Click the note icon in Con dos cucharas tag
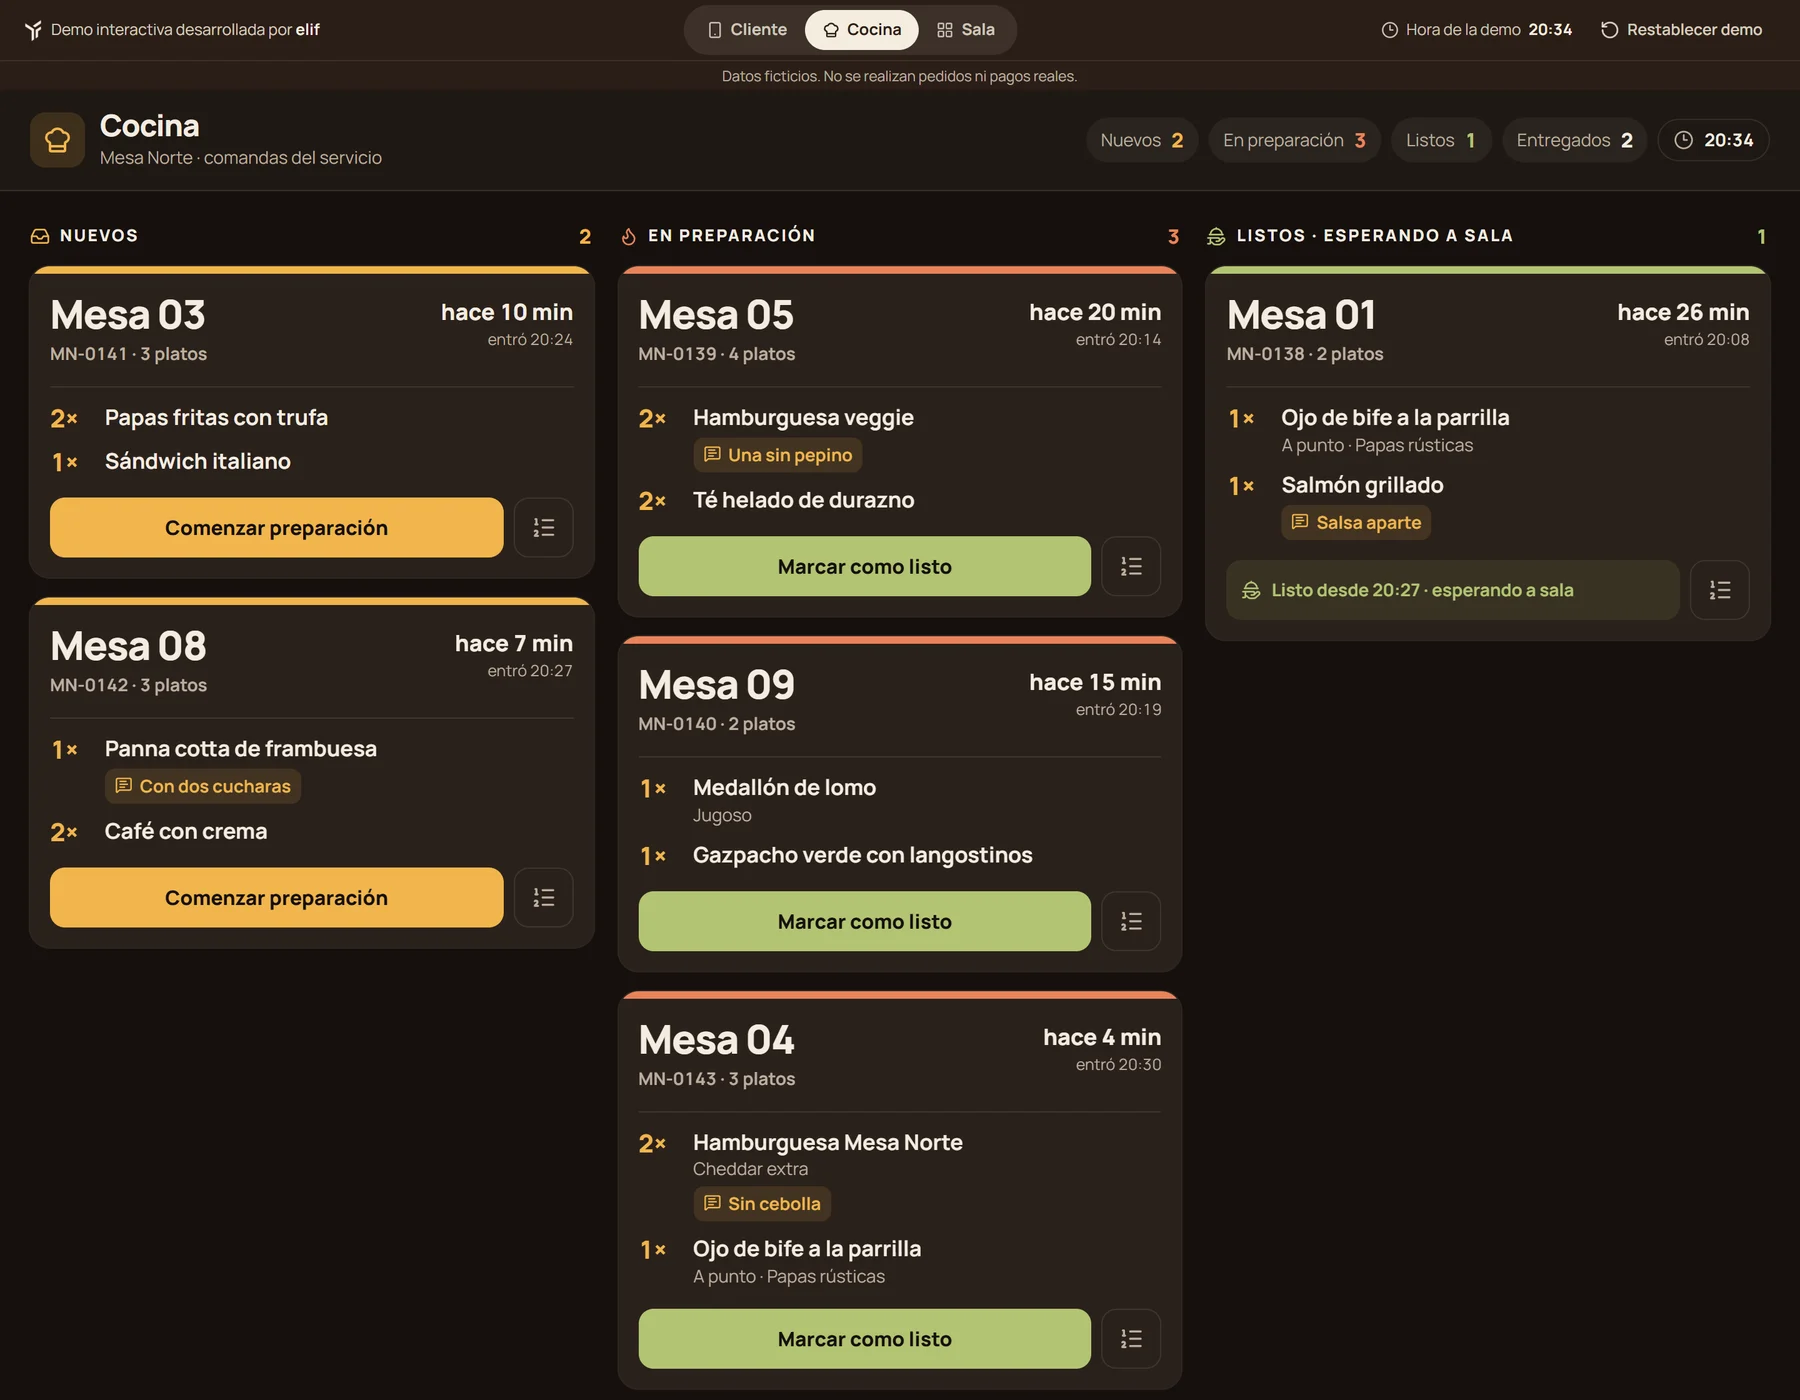 (x=124, y=785)
